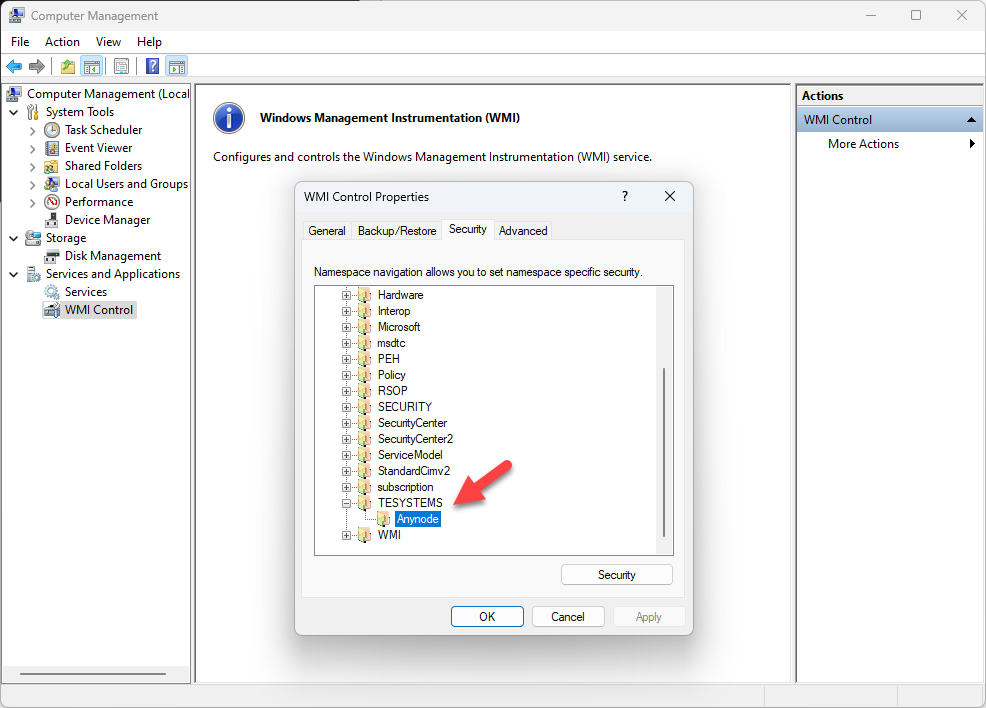Select the WMI Control icon in the tree
This screenshot has width=986, height=708.
(x=51, y=309)
